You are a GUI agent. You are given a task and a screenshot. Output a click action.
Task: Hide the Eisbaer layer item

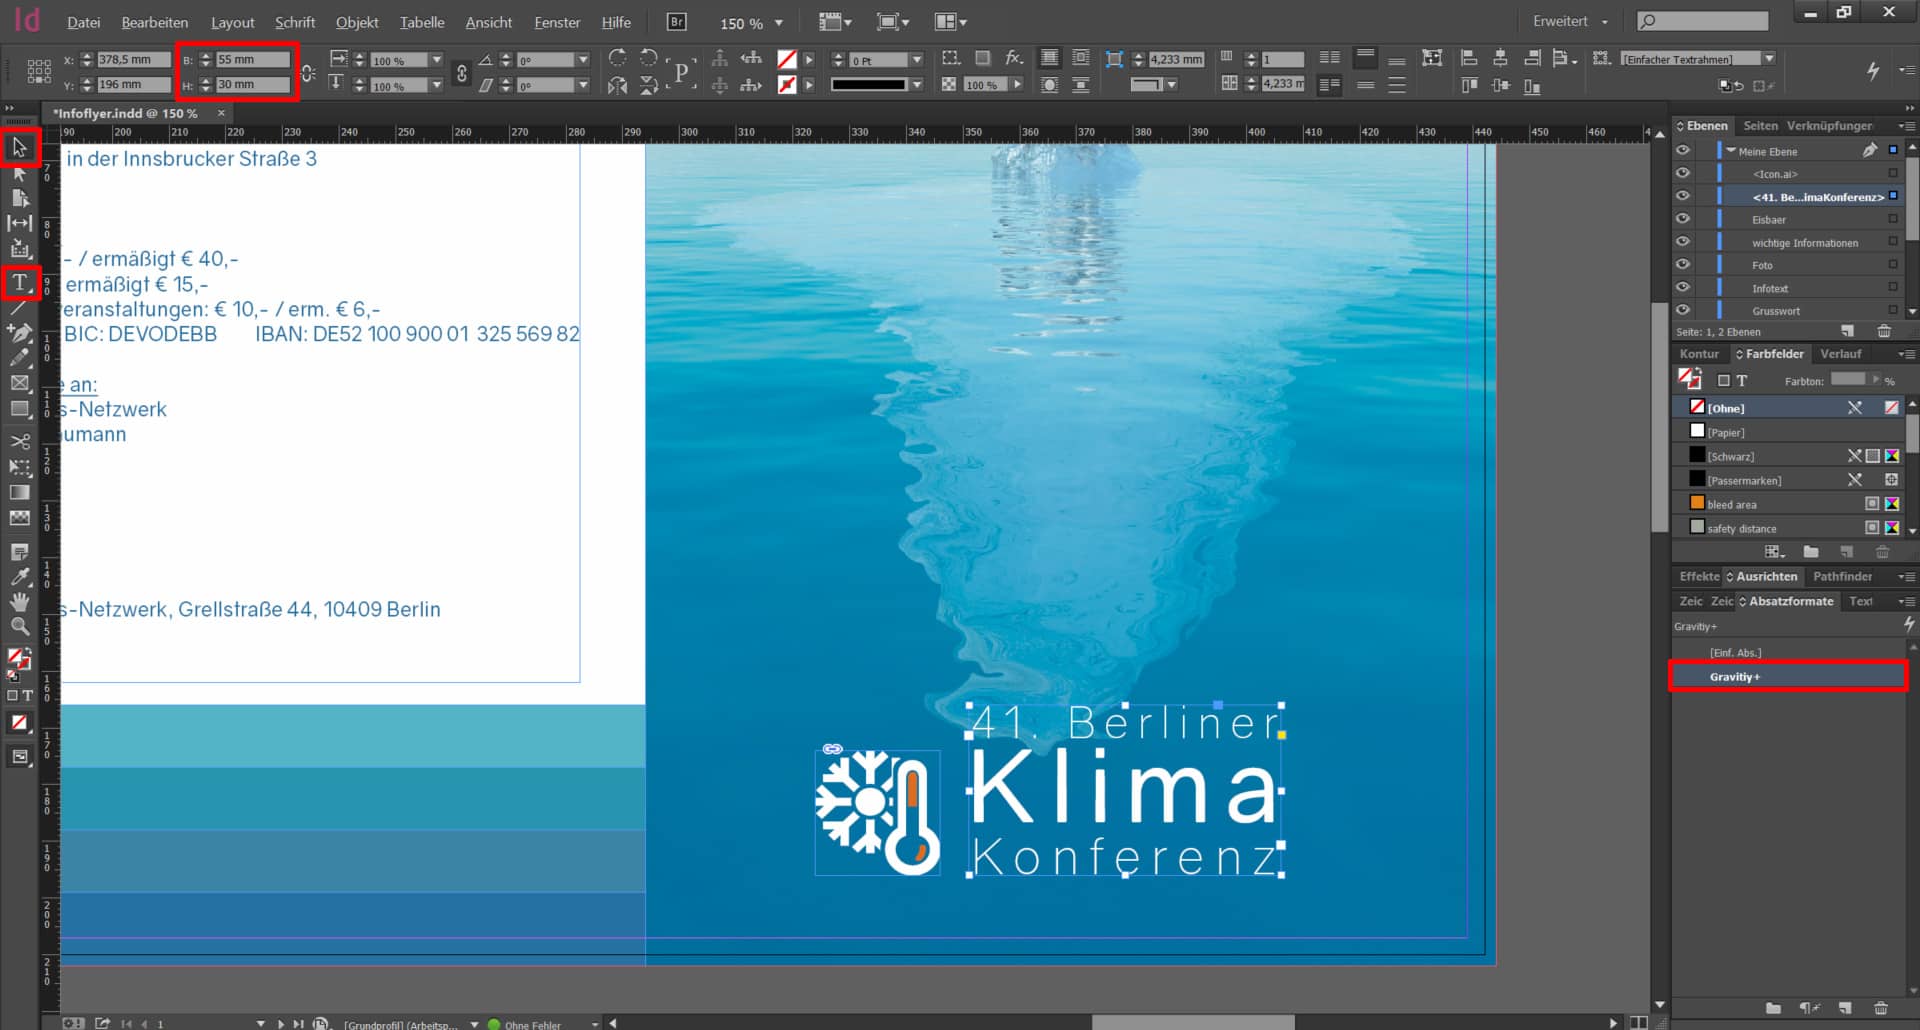(x=1683, y=219)
